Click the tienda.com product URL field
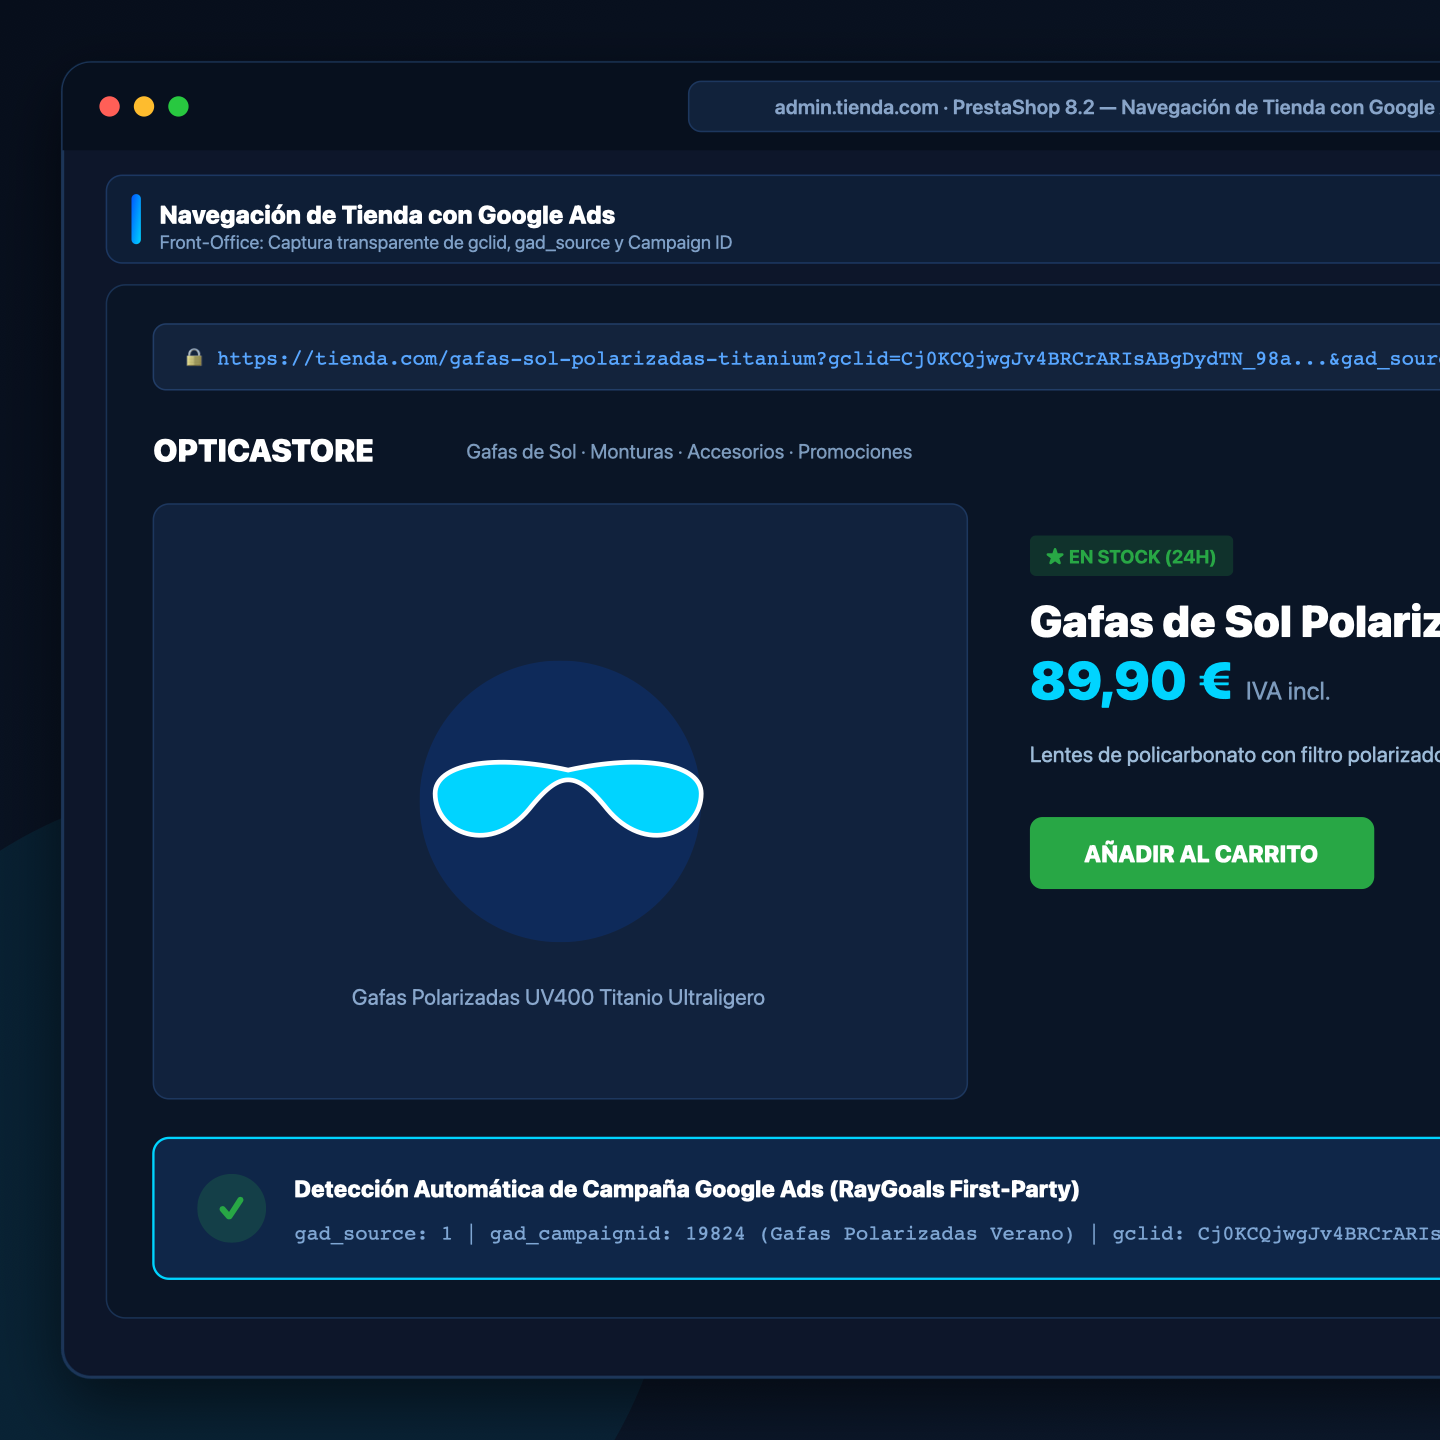1440x1440 pixels. pyautogui.click(x=796, y=357)
